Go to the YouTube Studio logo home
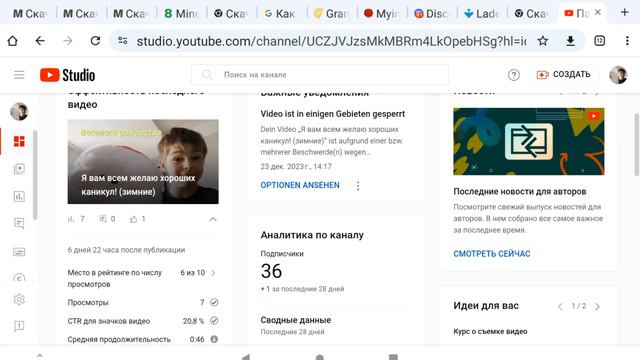 (x=67, y=75)
